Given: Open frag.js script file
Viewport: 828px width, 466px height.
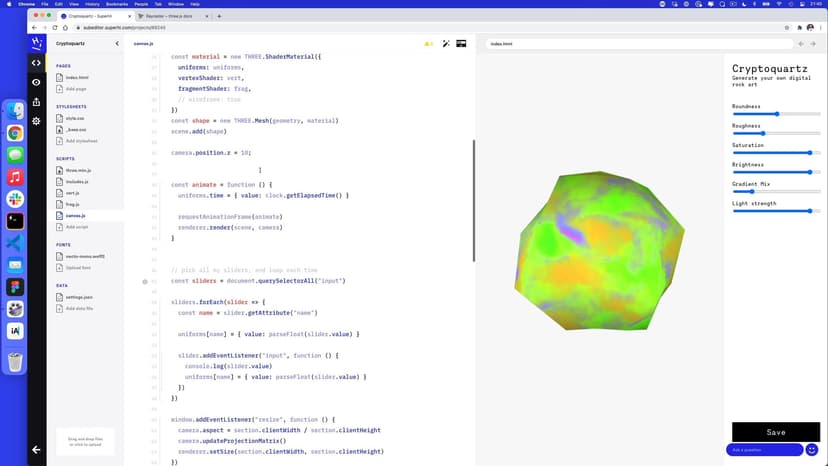Looking at the screenshot, I should (x=73, y=204).
